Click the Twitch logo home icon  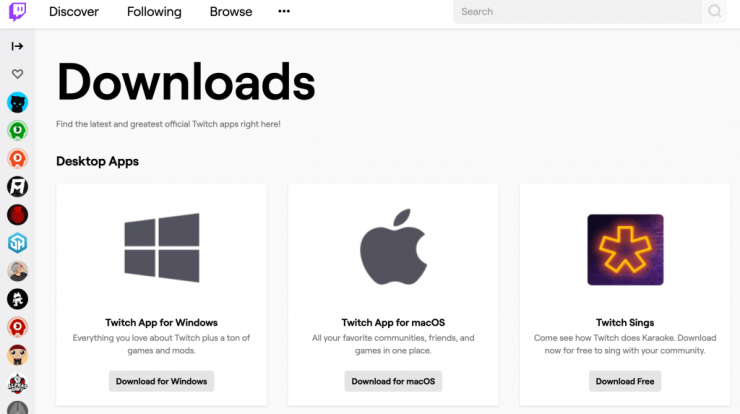point(17,11)
